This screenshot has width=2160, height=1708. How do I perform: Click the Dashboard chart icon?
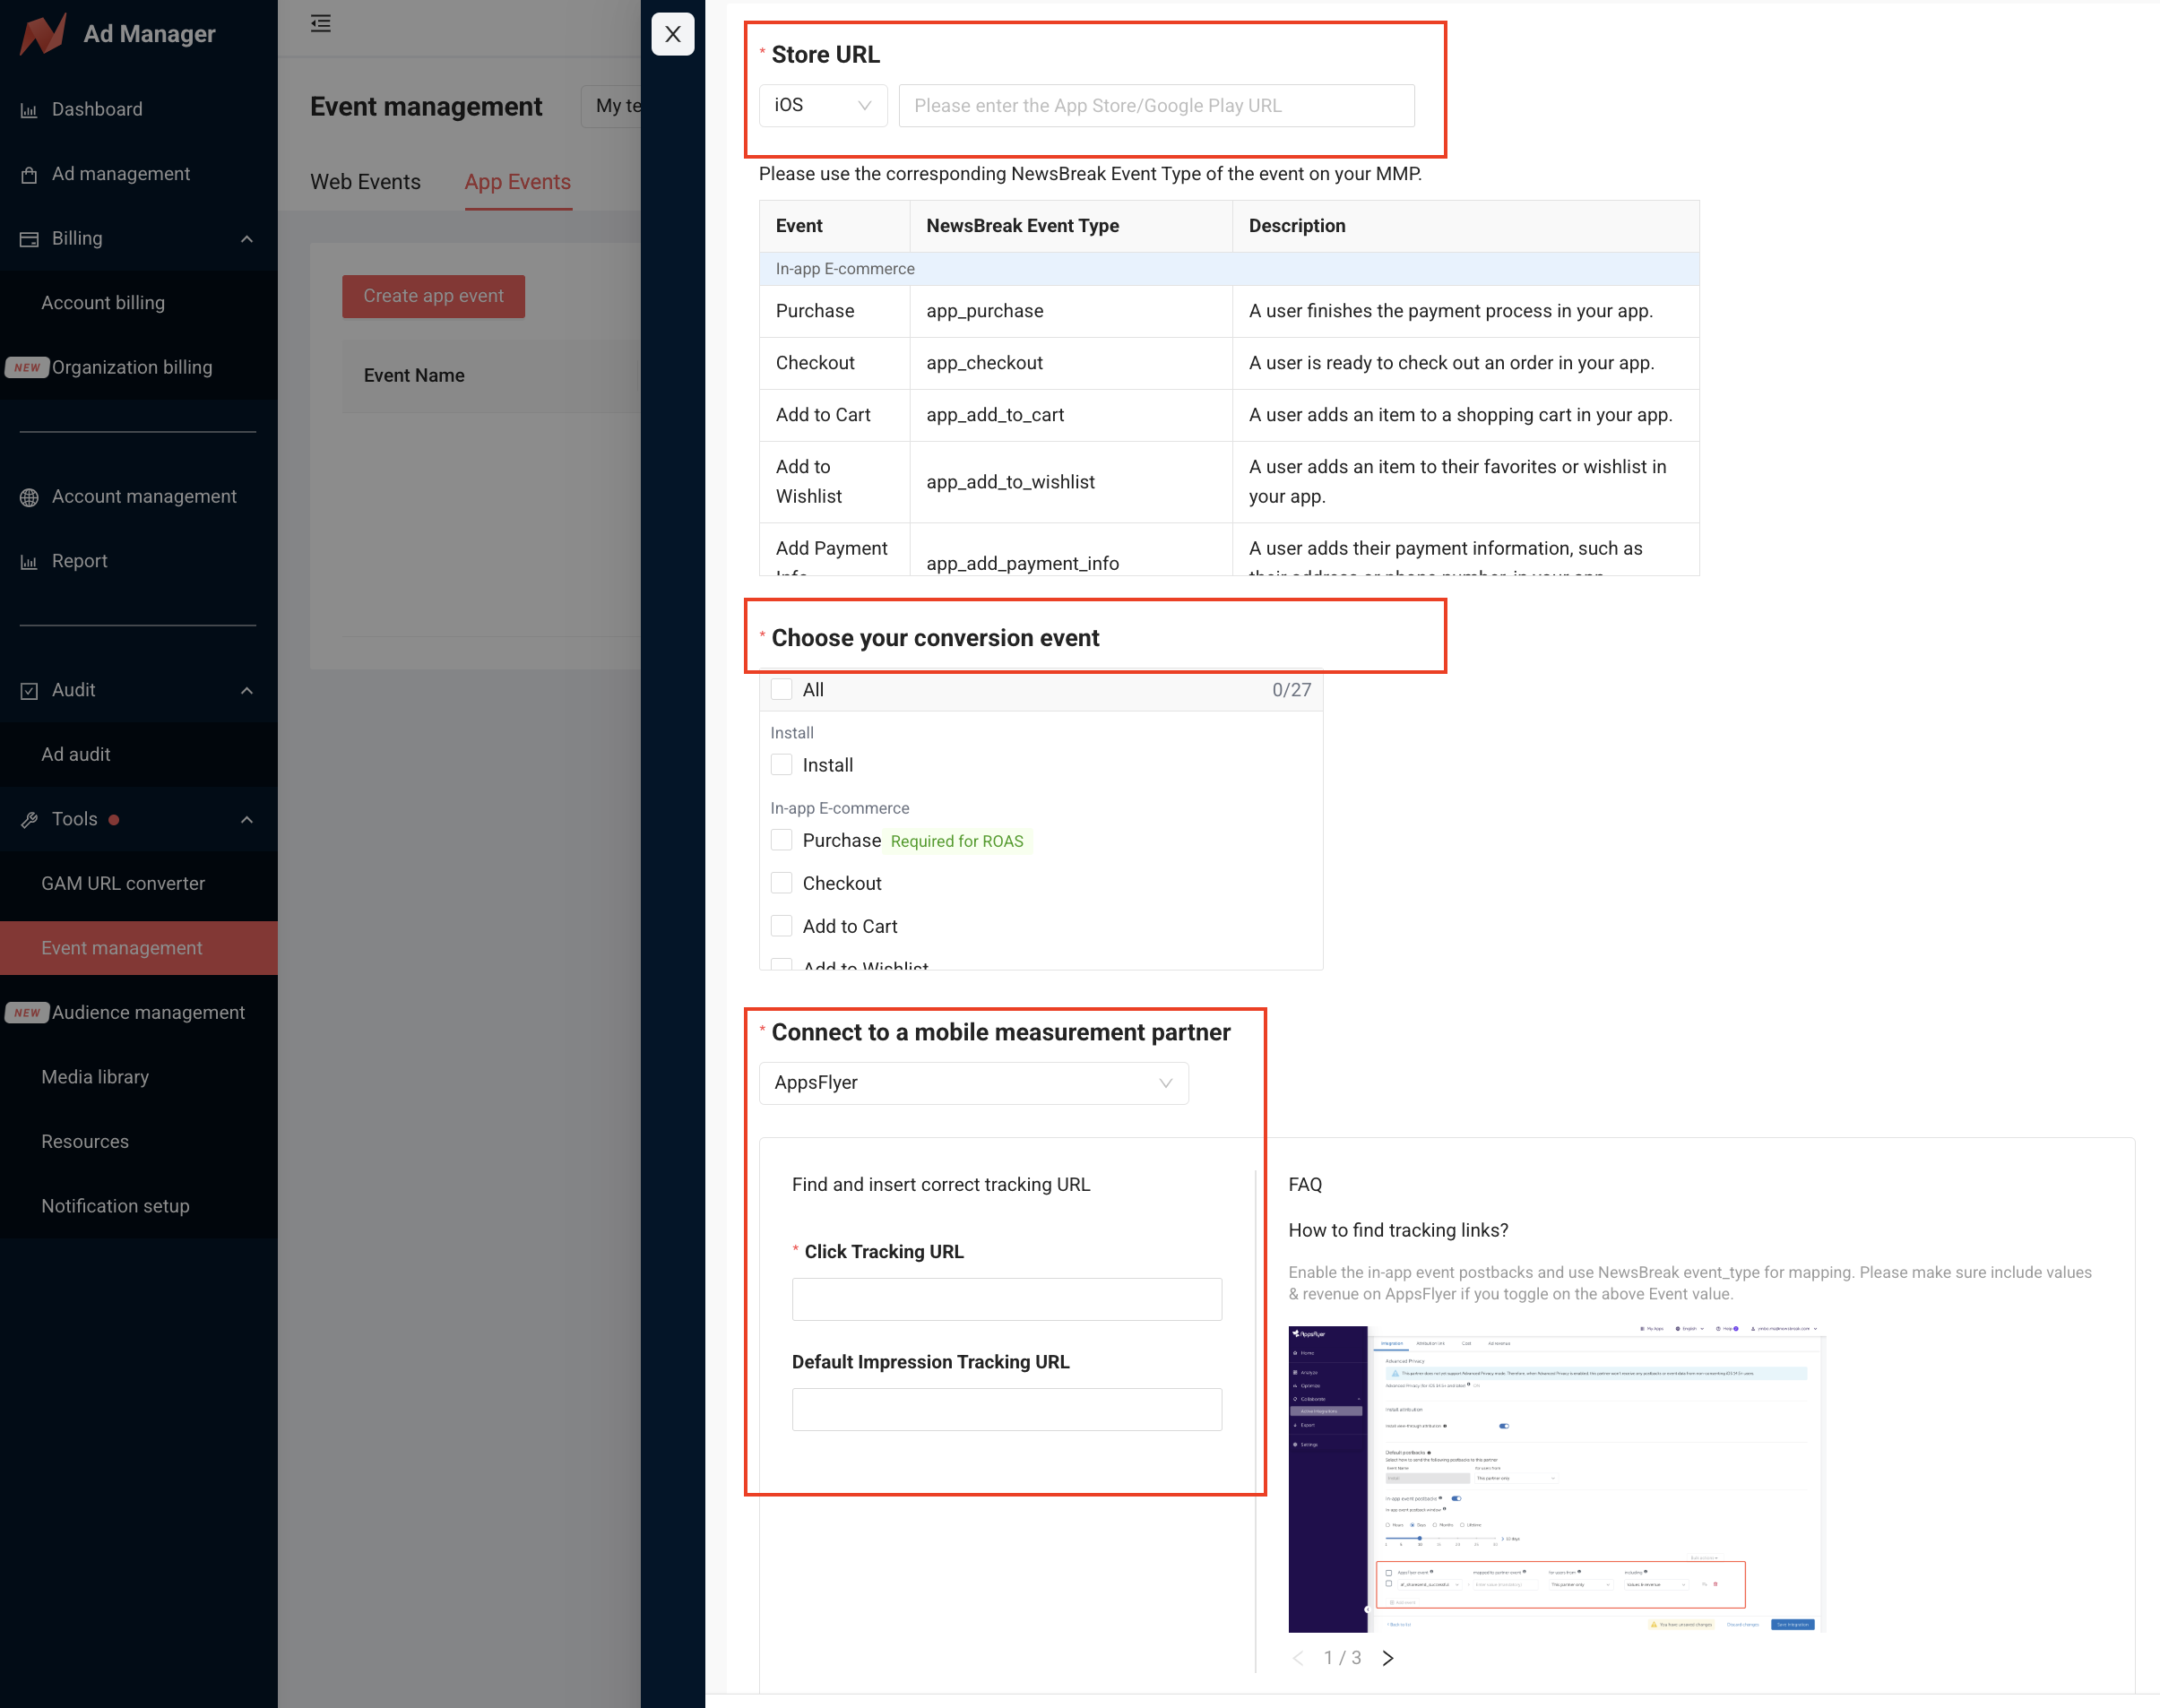coord(29,110)
